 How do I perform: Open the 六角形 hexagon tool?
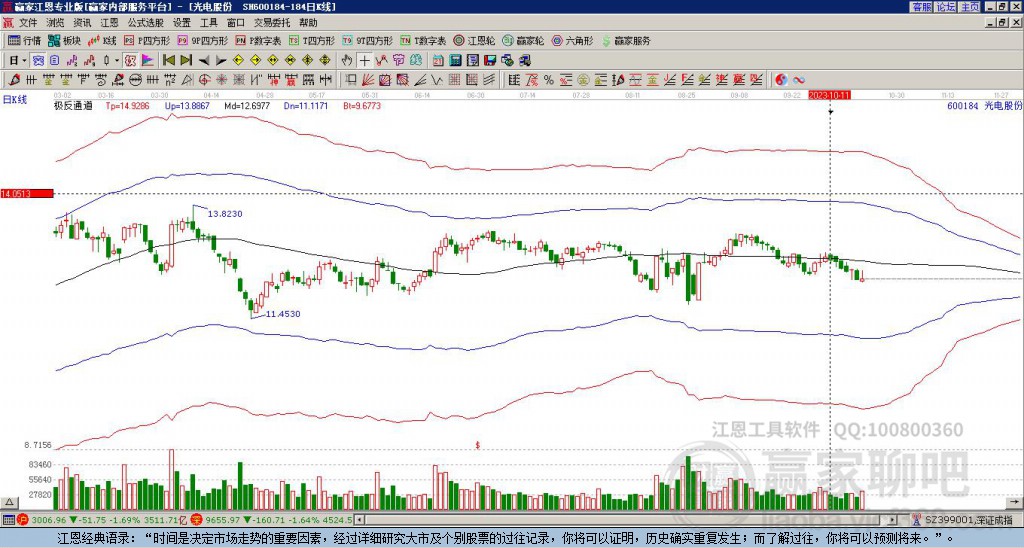pos(572,40)
